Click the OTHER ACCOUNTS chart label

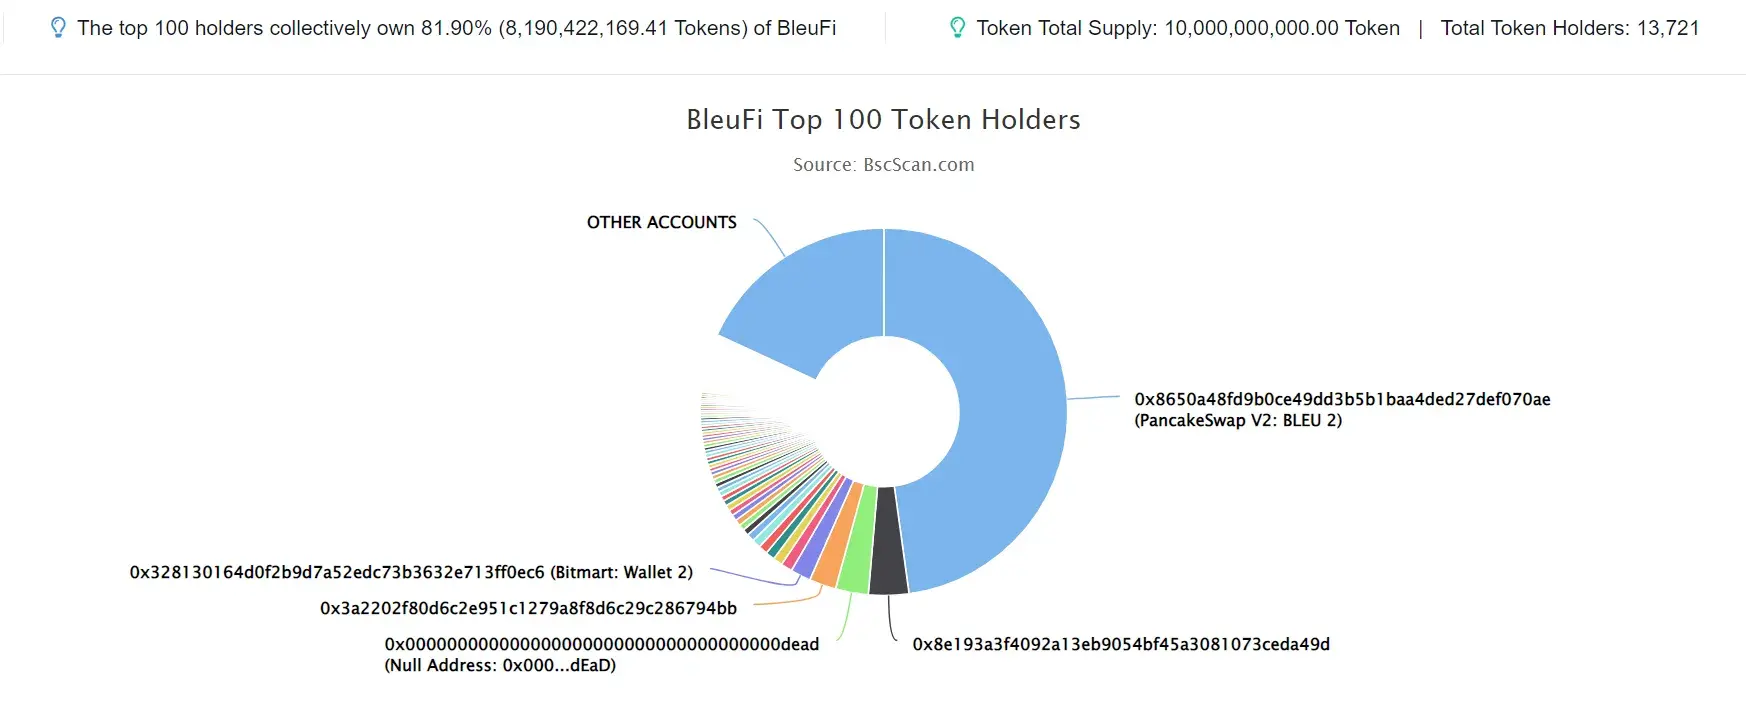pos(662,222)
